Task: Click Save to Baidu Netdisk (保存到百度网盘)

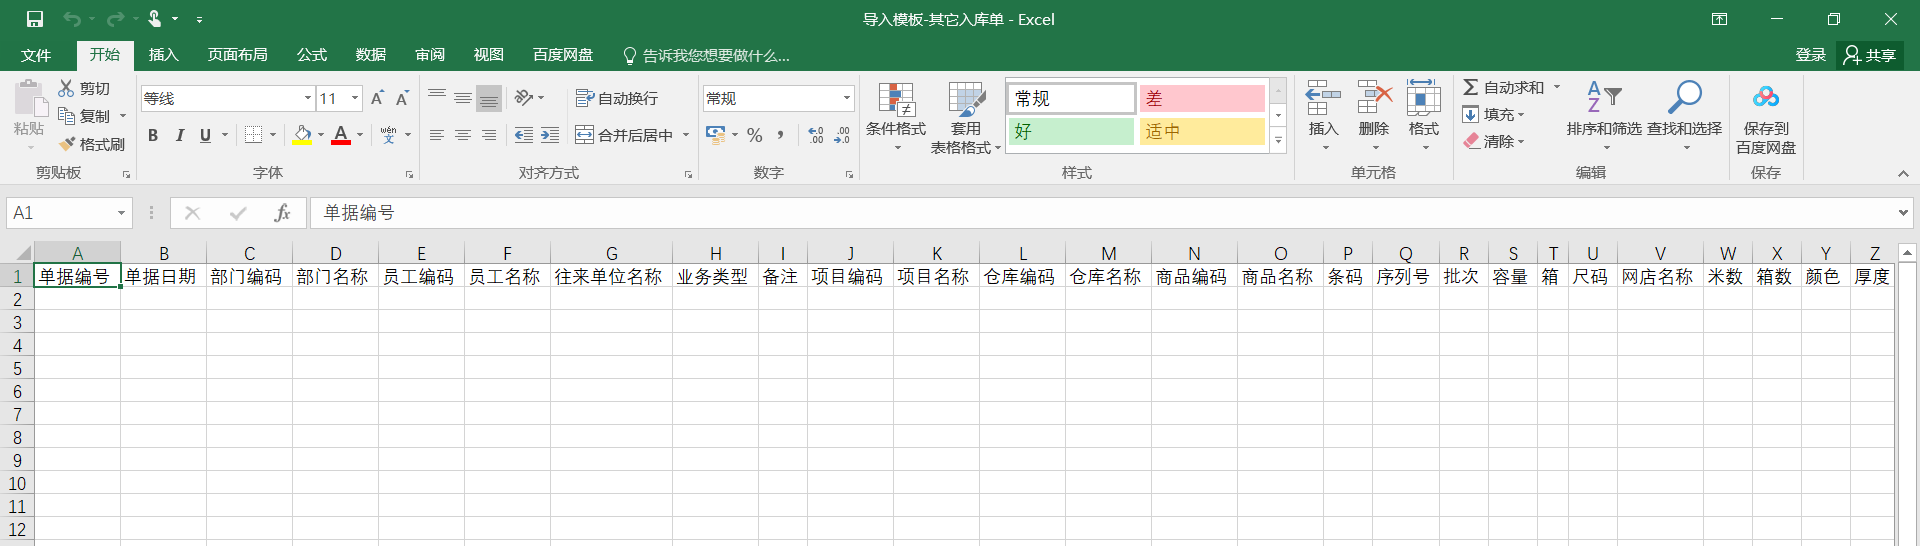Action: pos(1766,117)
